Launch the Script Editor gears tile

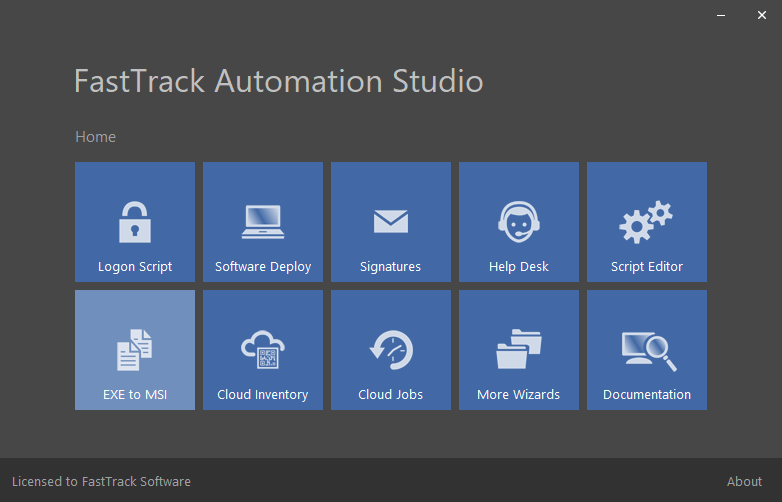pos(647,222)
